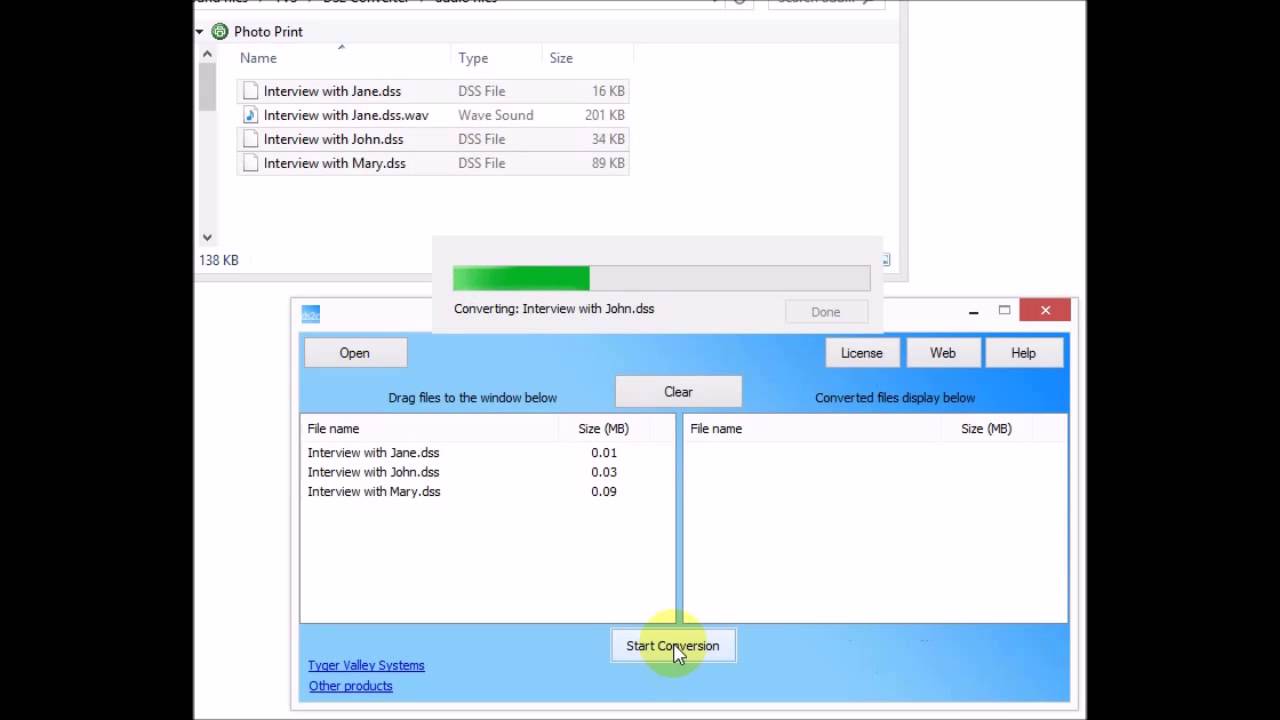Click the green Photo Print icon
This screenshot has width=1280, height=720.
[219, 32]
